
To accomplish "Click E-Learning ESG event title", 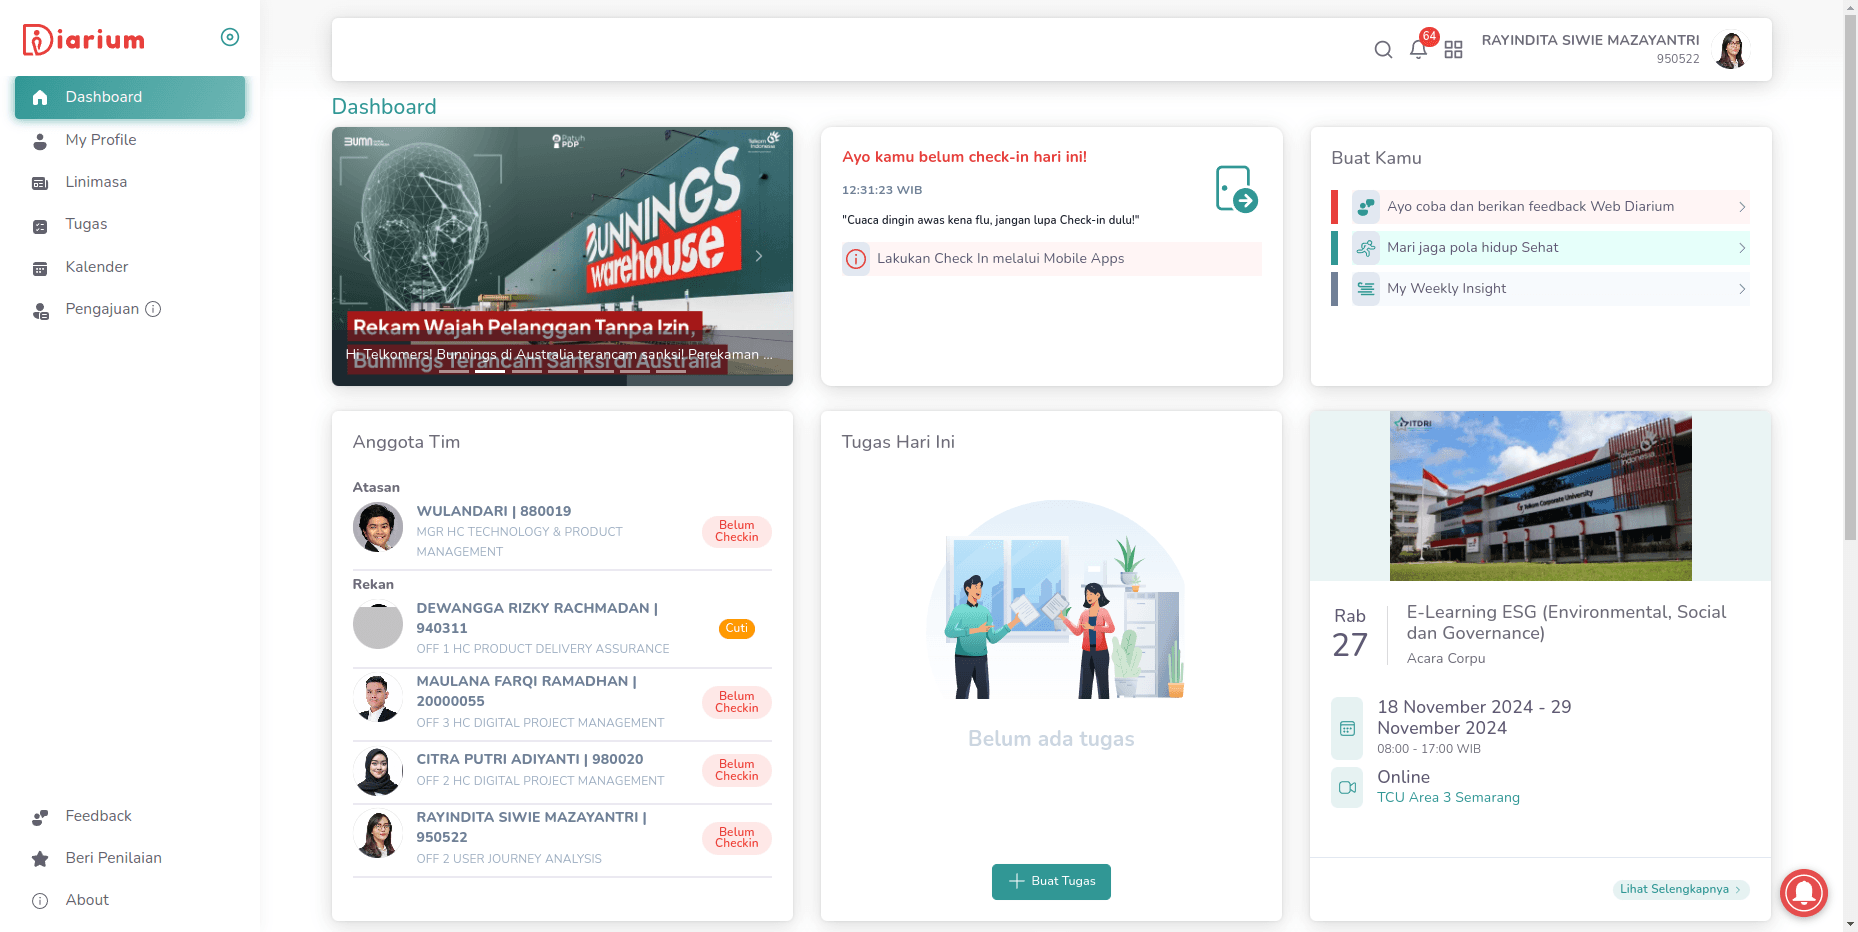I will (1566, 622).
